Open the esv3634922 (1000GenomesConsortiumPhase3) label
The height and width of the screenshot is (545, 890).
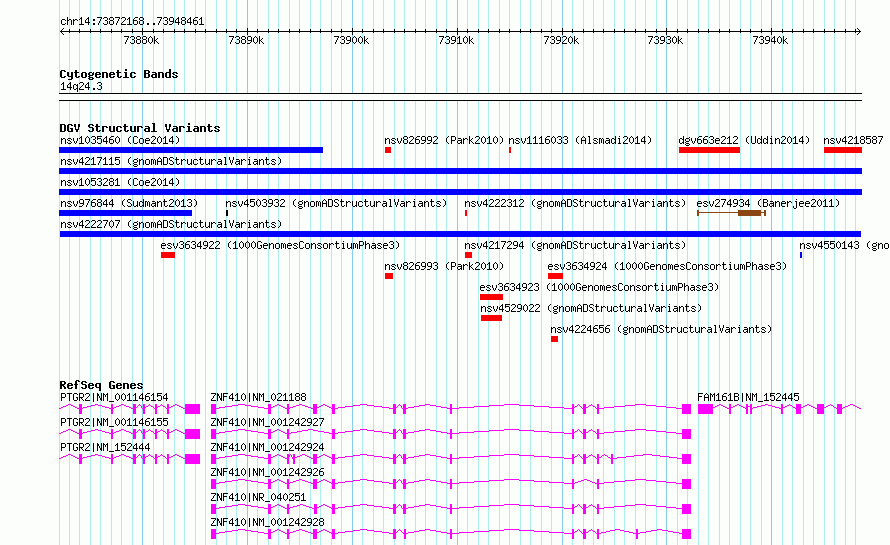tap(280, 245)
